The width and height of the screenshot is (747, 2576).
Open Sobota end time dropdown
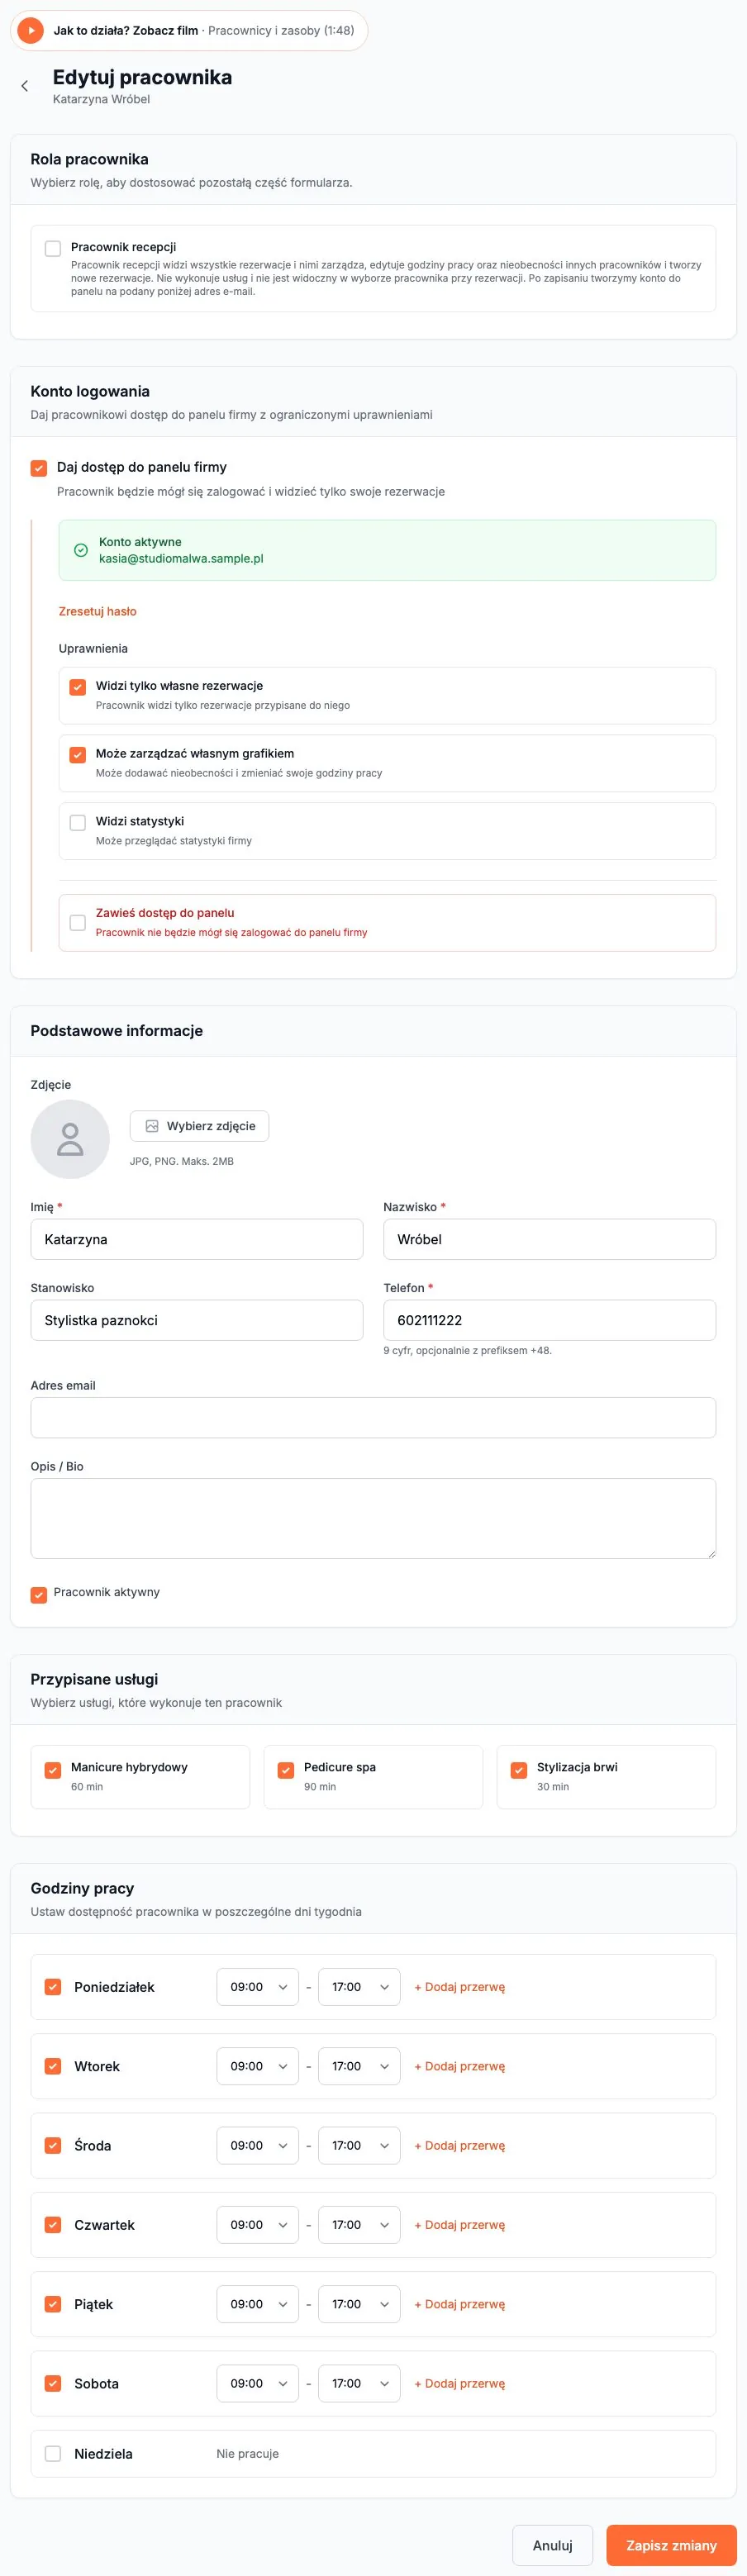(x=359, y=2383)
